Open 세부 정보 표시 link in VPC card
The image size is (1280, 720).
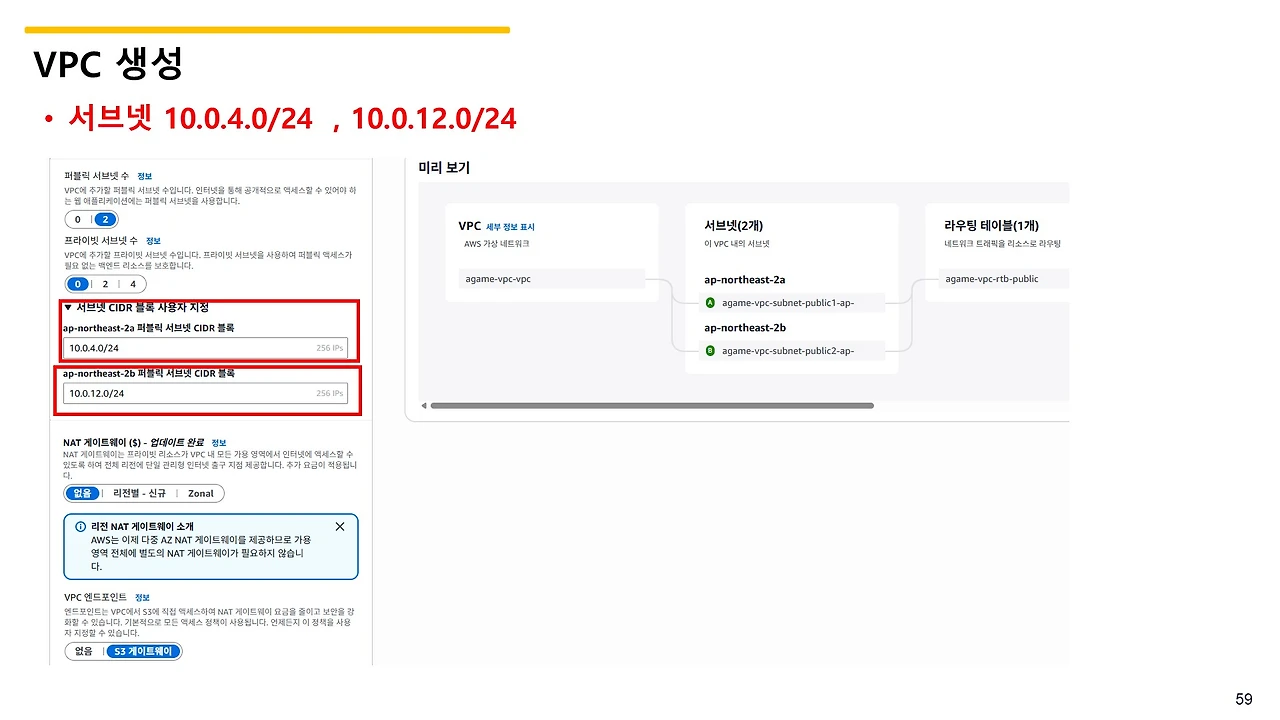point(510,227)
